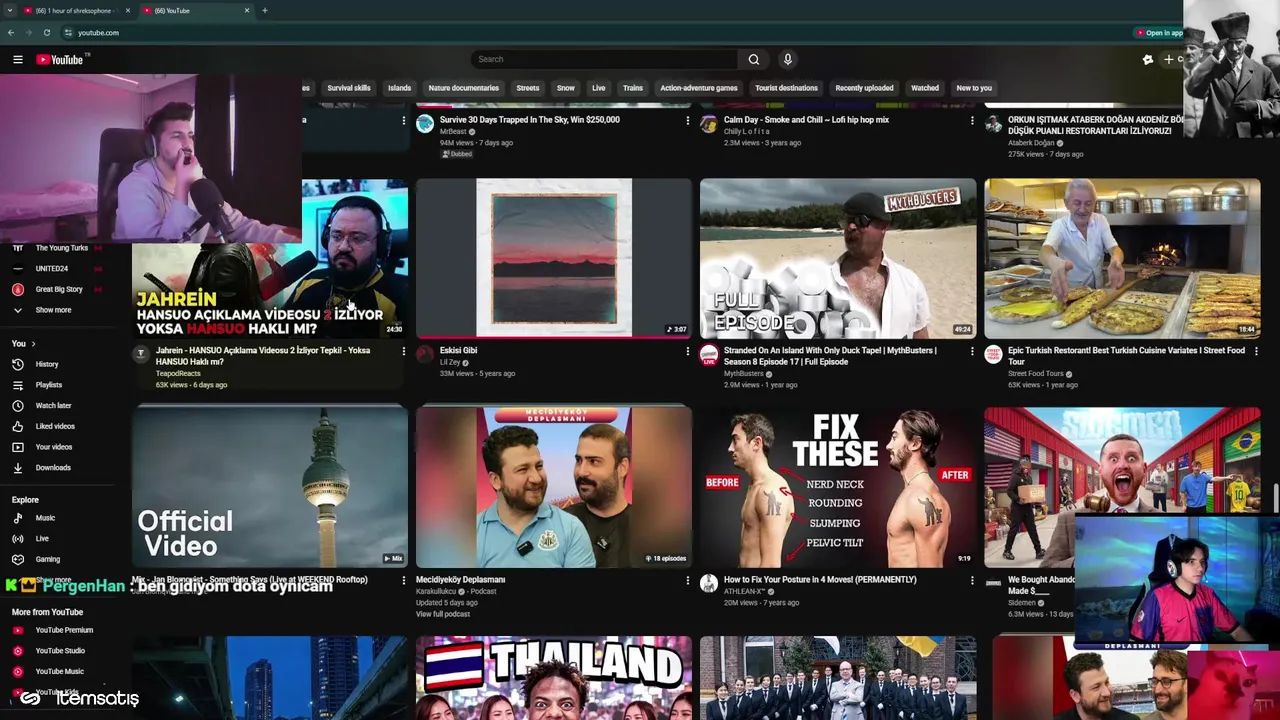Open Live under Explore
Image resolution: width=1280 pixels, height=720 pixels.
coord(42,539)
